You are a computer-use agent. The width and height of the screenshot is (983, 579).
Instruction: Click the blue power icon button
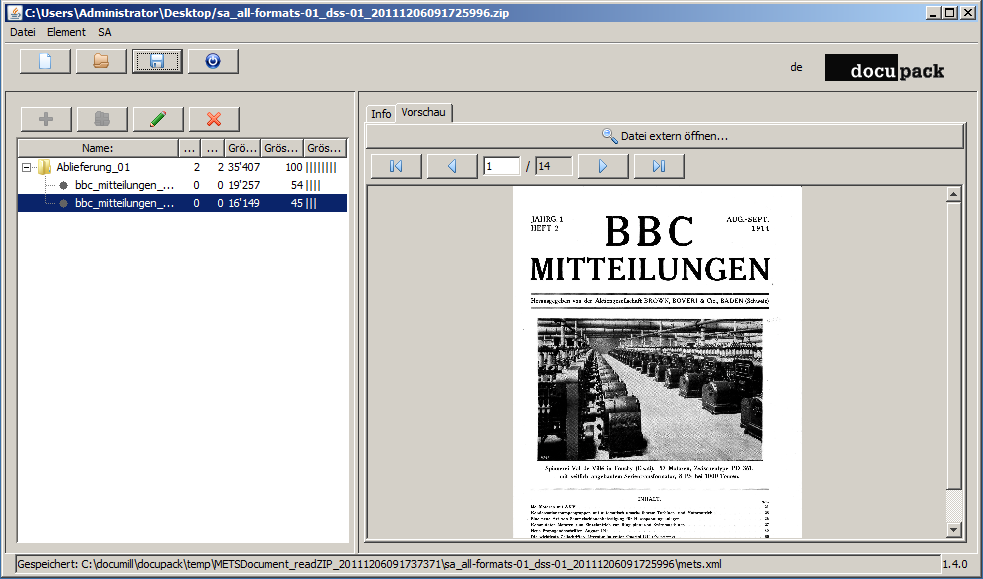[x=213, y=61]
